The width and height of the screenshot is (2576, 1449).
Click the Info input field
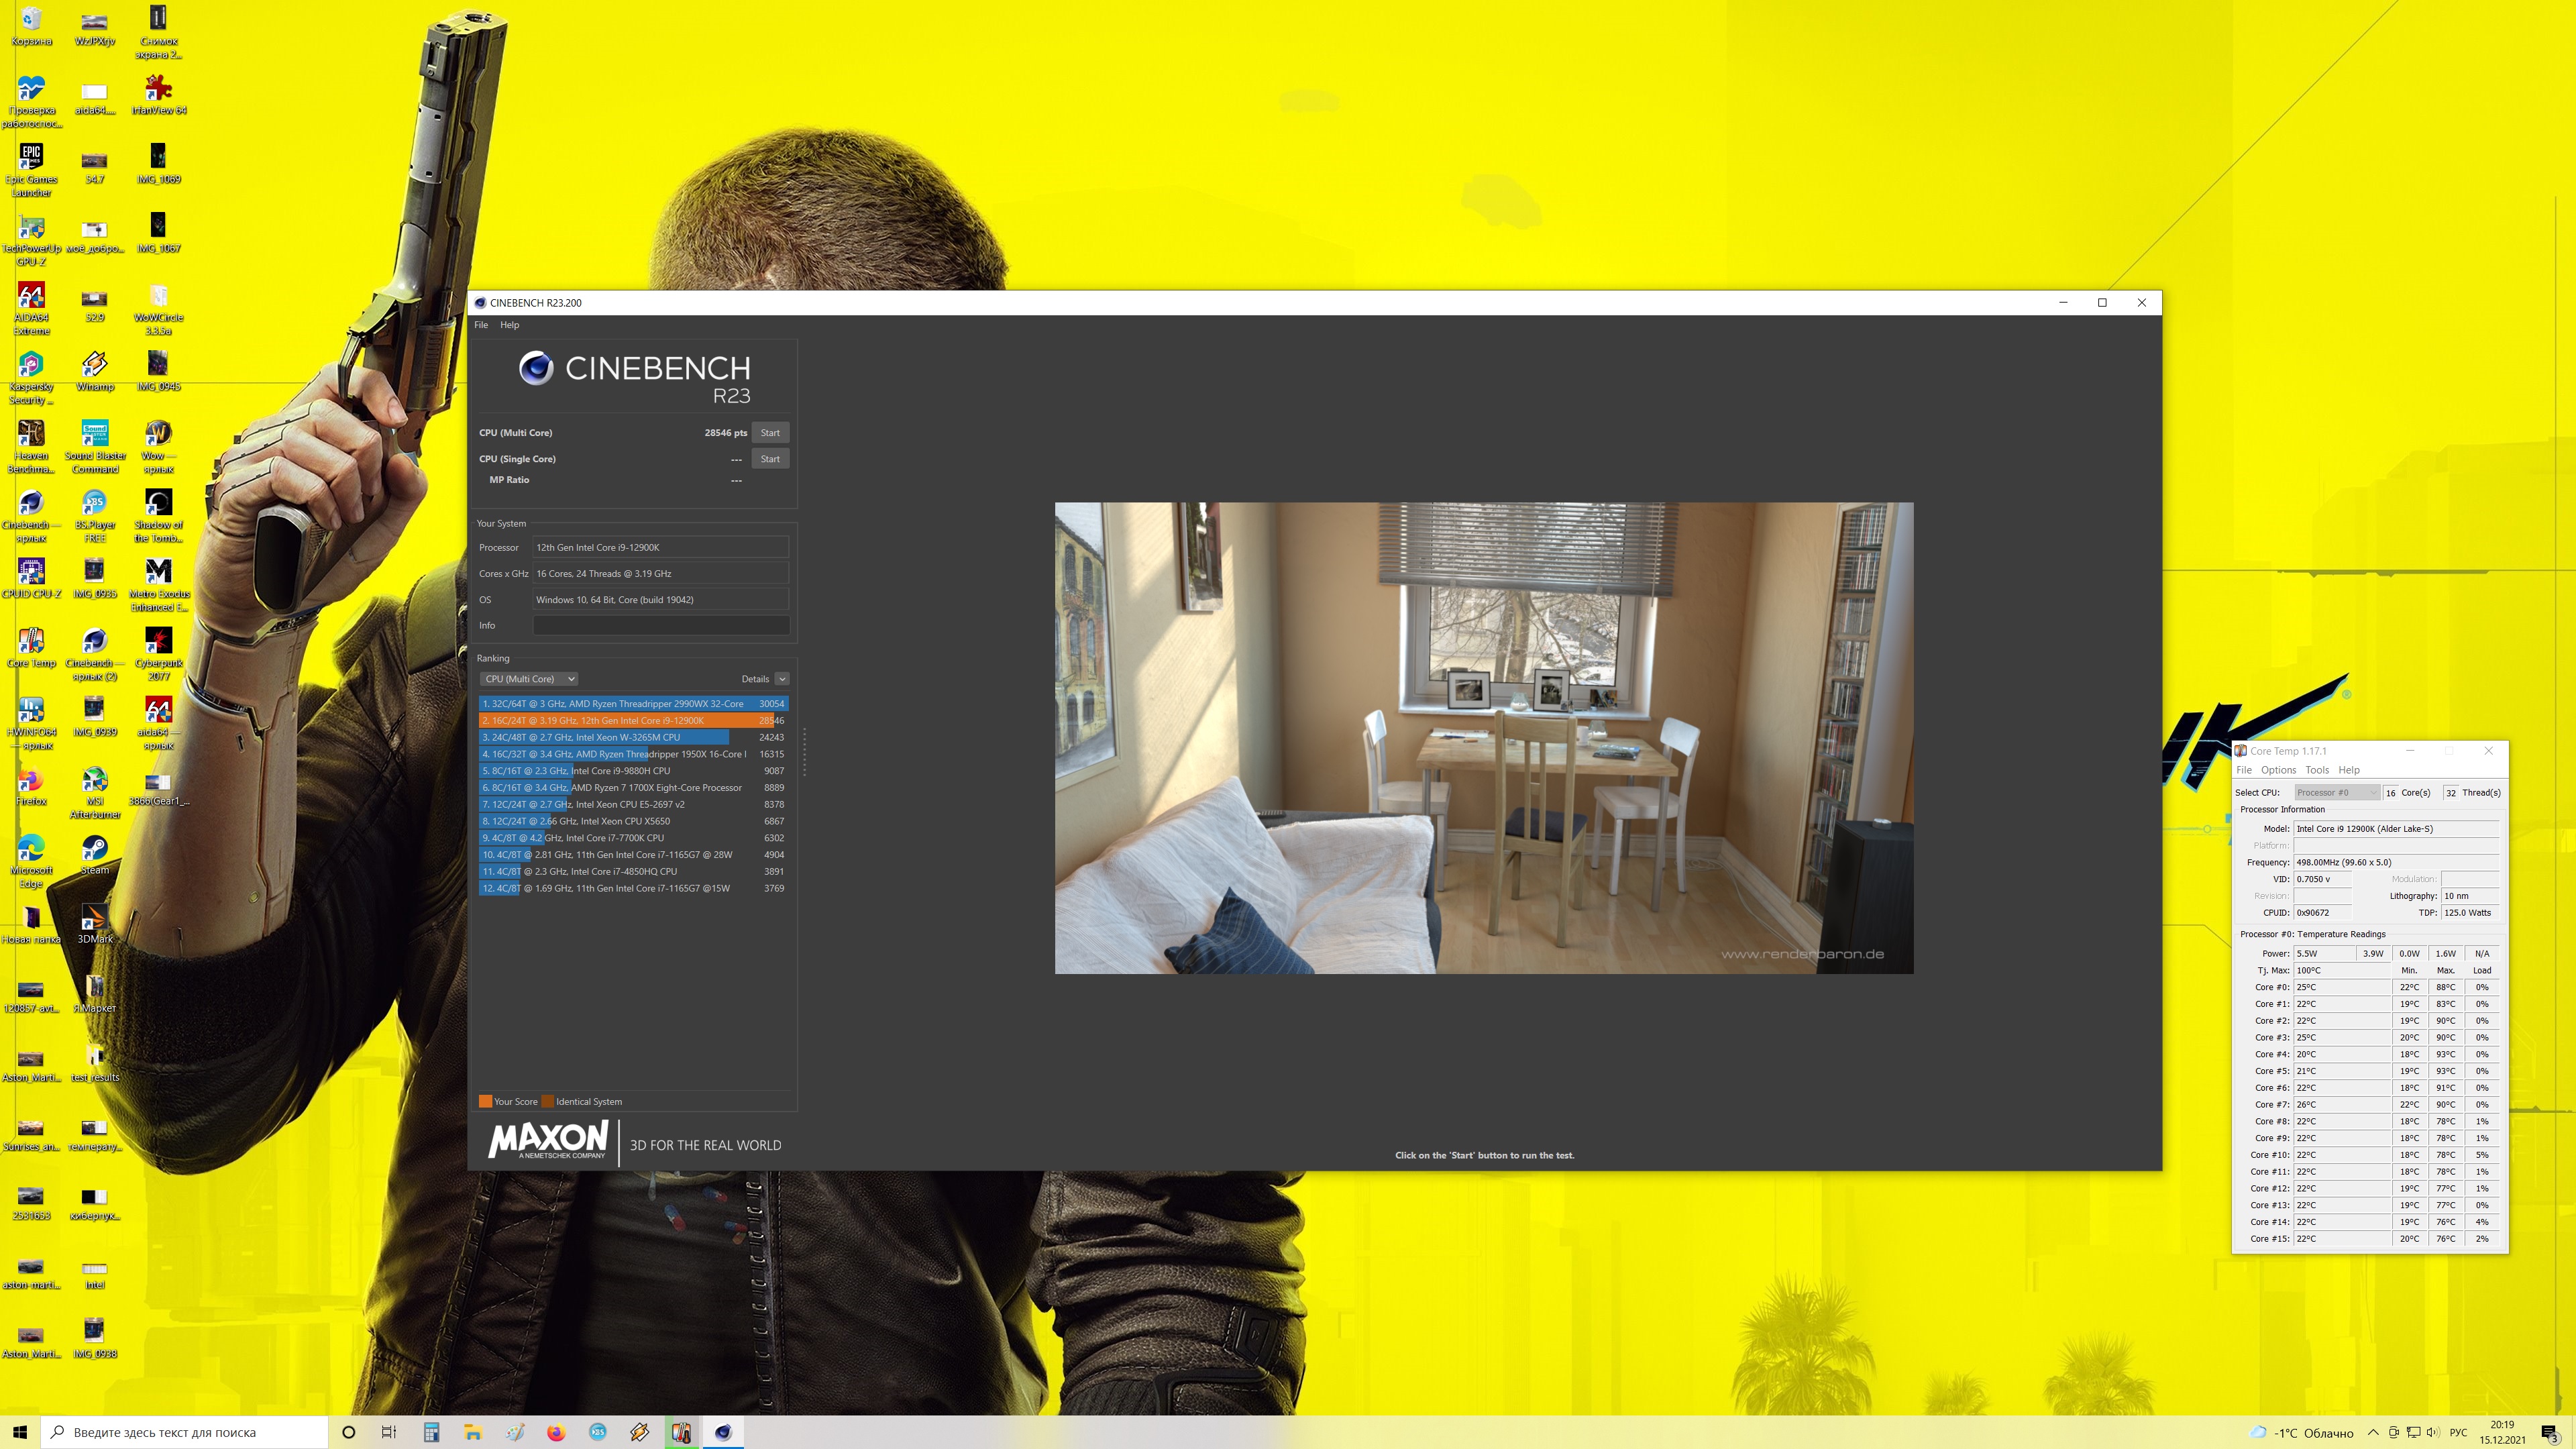pos(660,626)
